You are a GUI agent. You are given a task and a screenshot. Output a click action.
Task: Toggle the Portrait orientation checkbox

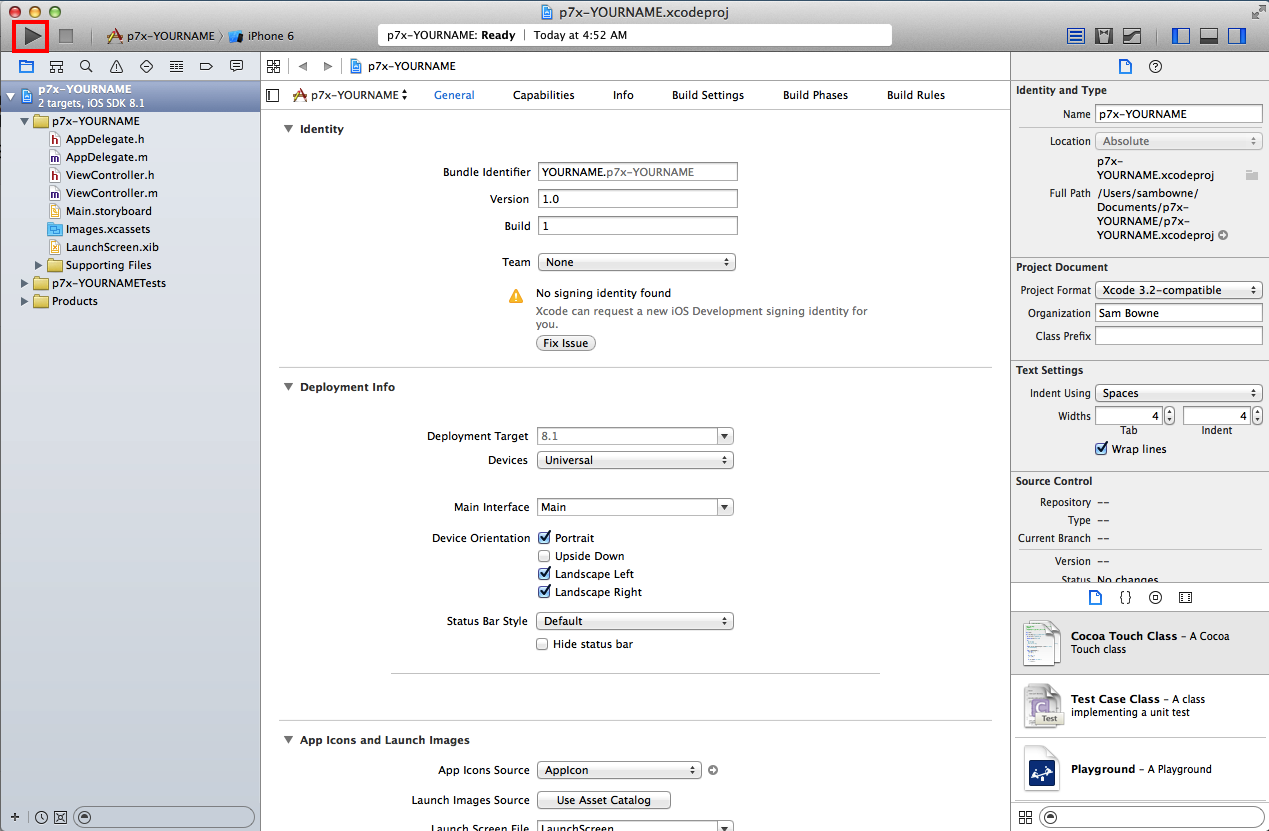544,538
